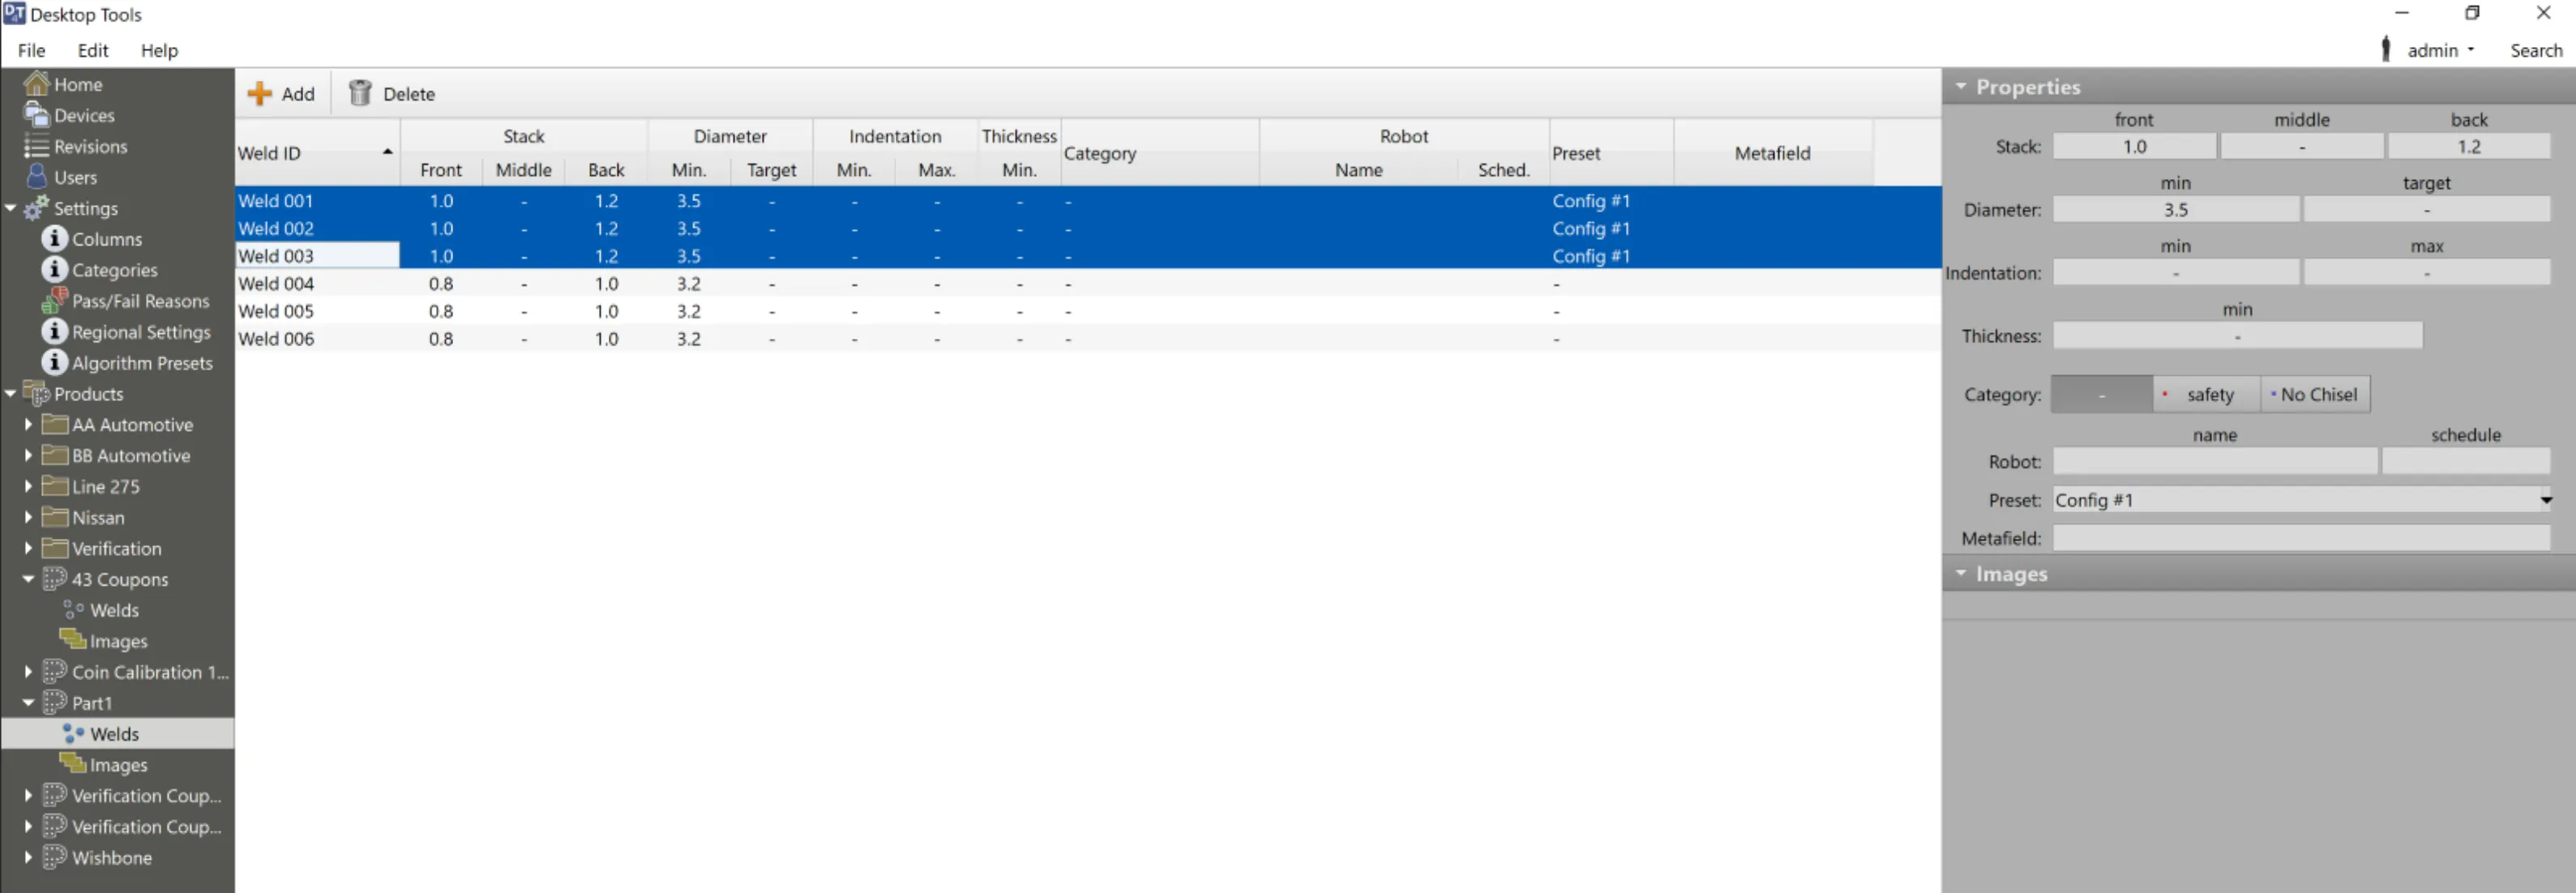This screenshot has width=2576, height=893.
Task: Click Welds icon under 43 Coupons
Action: point(73,610)
